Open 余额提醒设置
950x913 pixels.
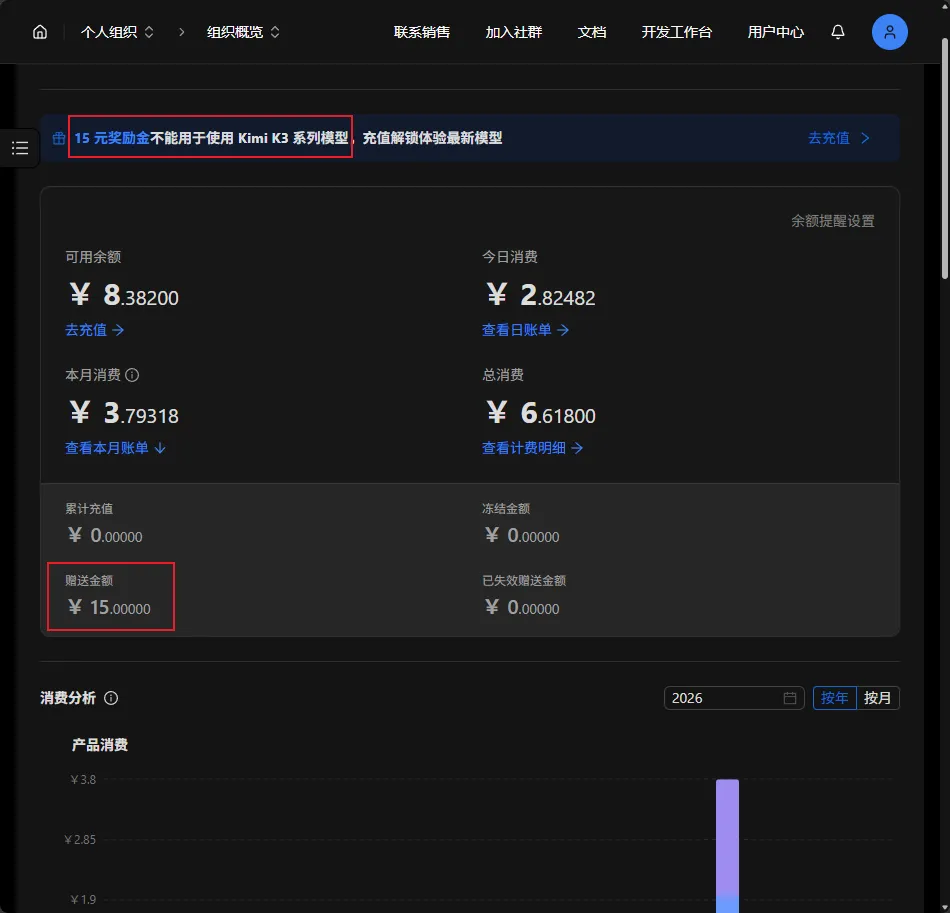[832, 221]
